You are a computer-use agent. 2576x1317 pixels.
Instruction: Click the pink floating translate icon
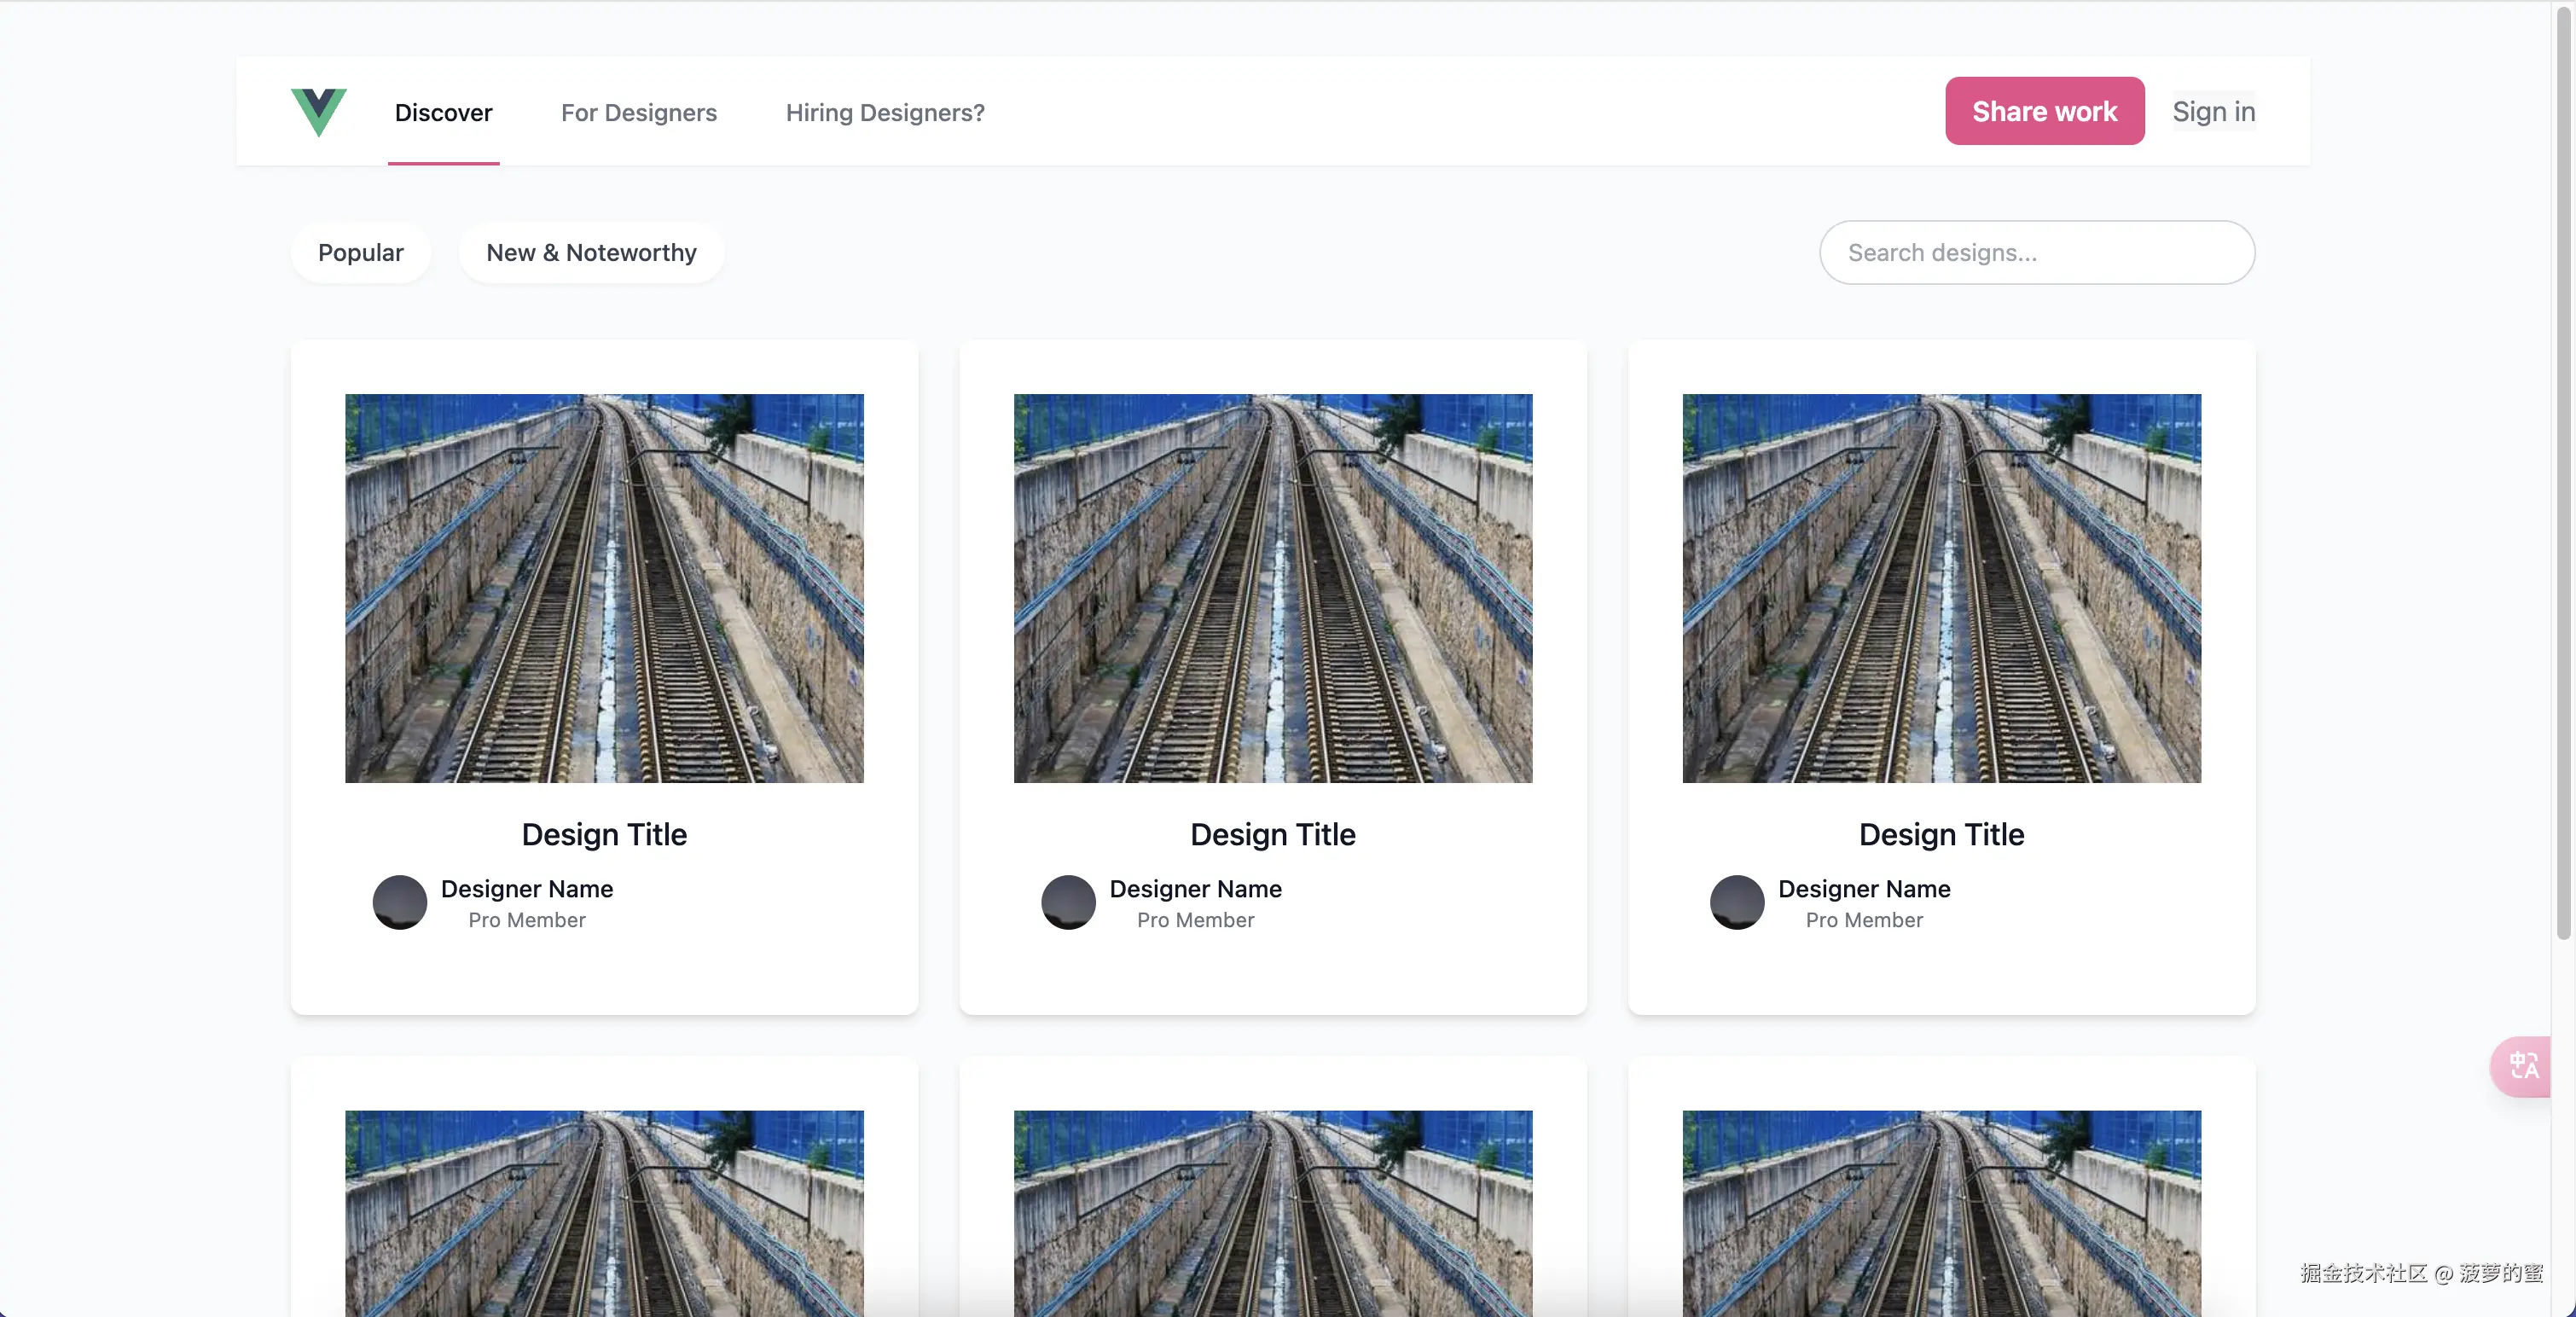click(x=2522, y=1066)
